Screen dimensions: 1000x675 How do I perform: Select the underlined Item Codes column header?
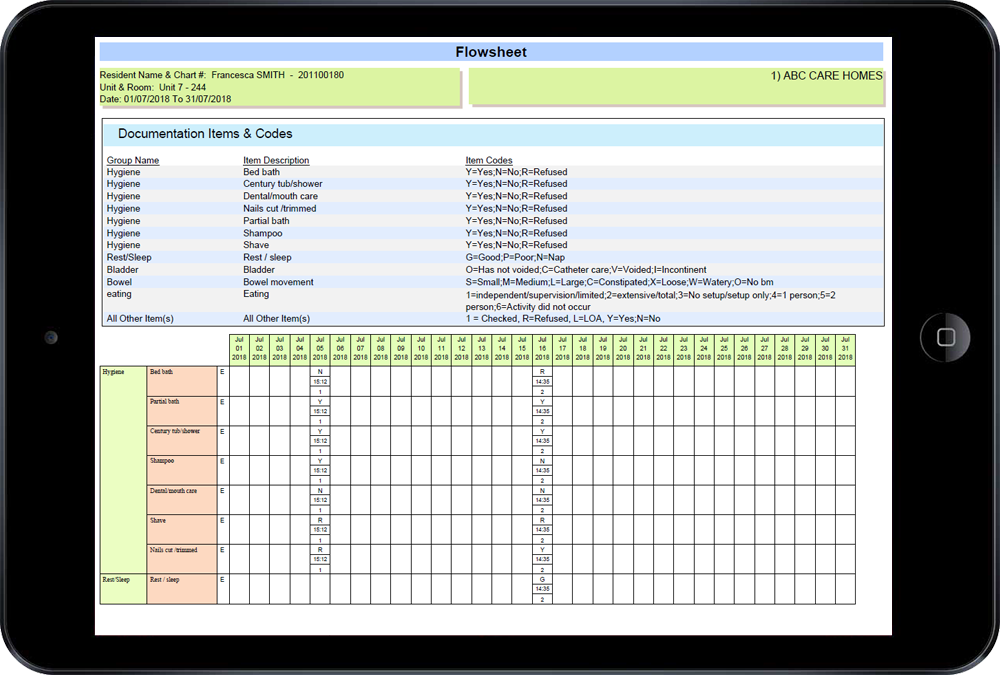point(486,160)
